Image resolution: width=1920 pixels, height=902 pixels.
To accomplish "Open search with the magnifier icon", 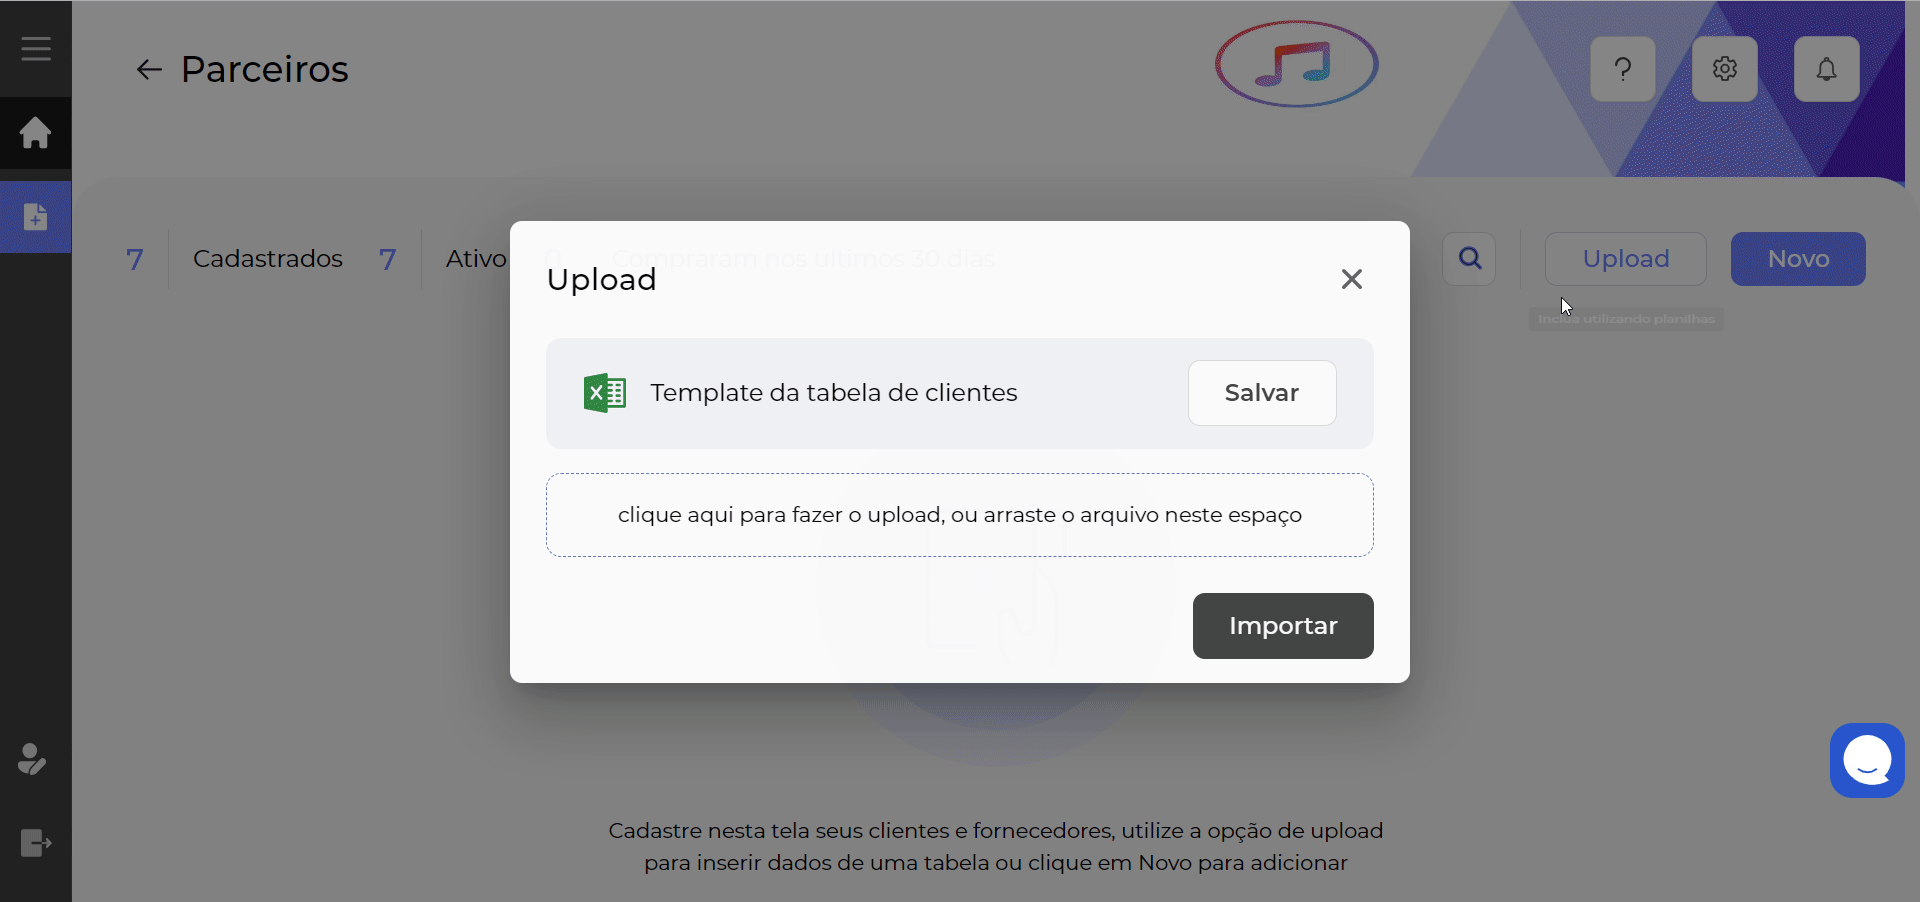I will [x=1468, y=258].
